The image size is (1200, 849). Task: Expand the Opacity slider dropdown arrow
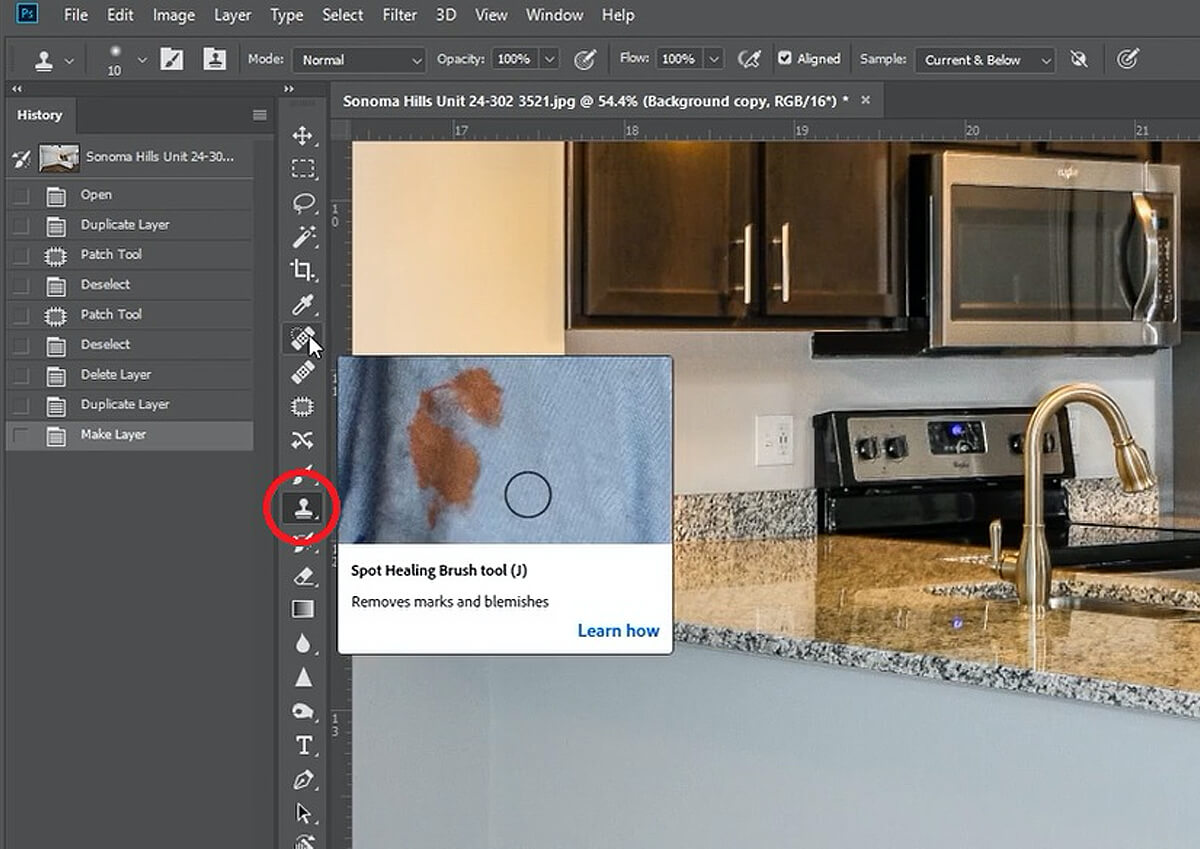point(549,60)
